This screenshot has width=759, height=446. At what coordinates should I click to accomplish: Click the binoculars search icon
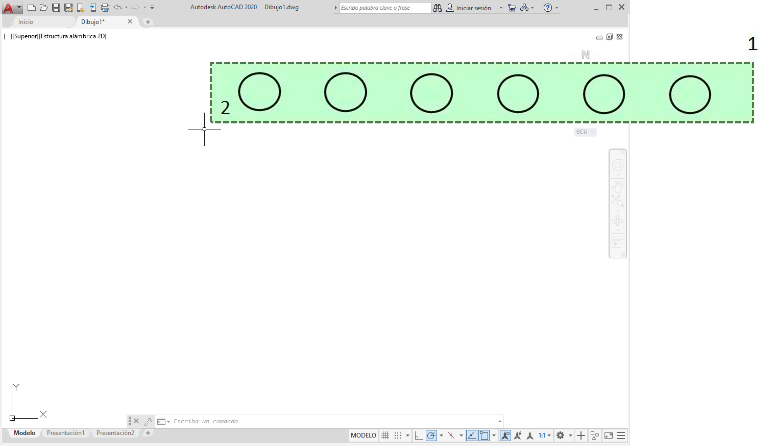(x=437, y=8)
